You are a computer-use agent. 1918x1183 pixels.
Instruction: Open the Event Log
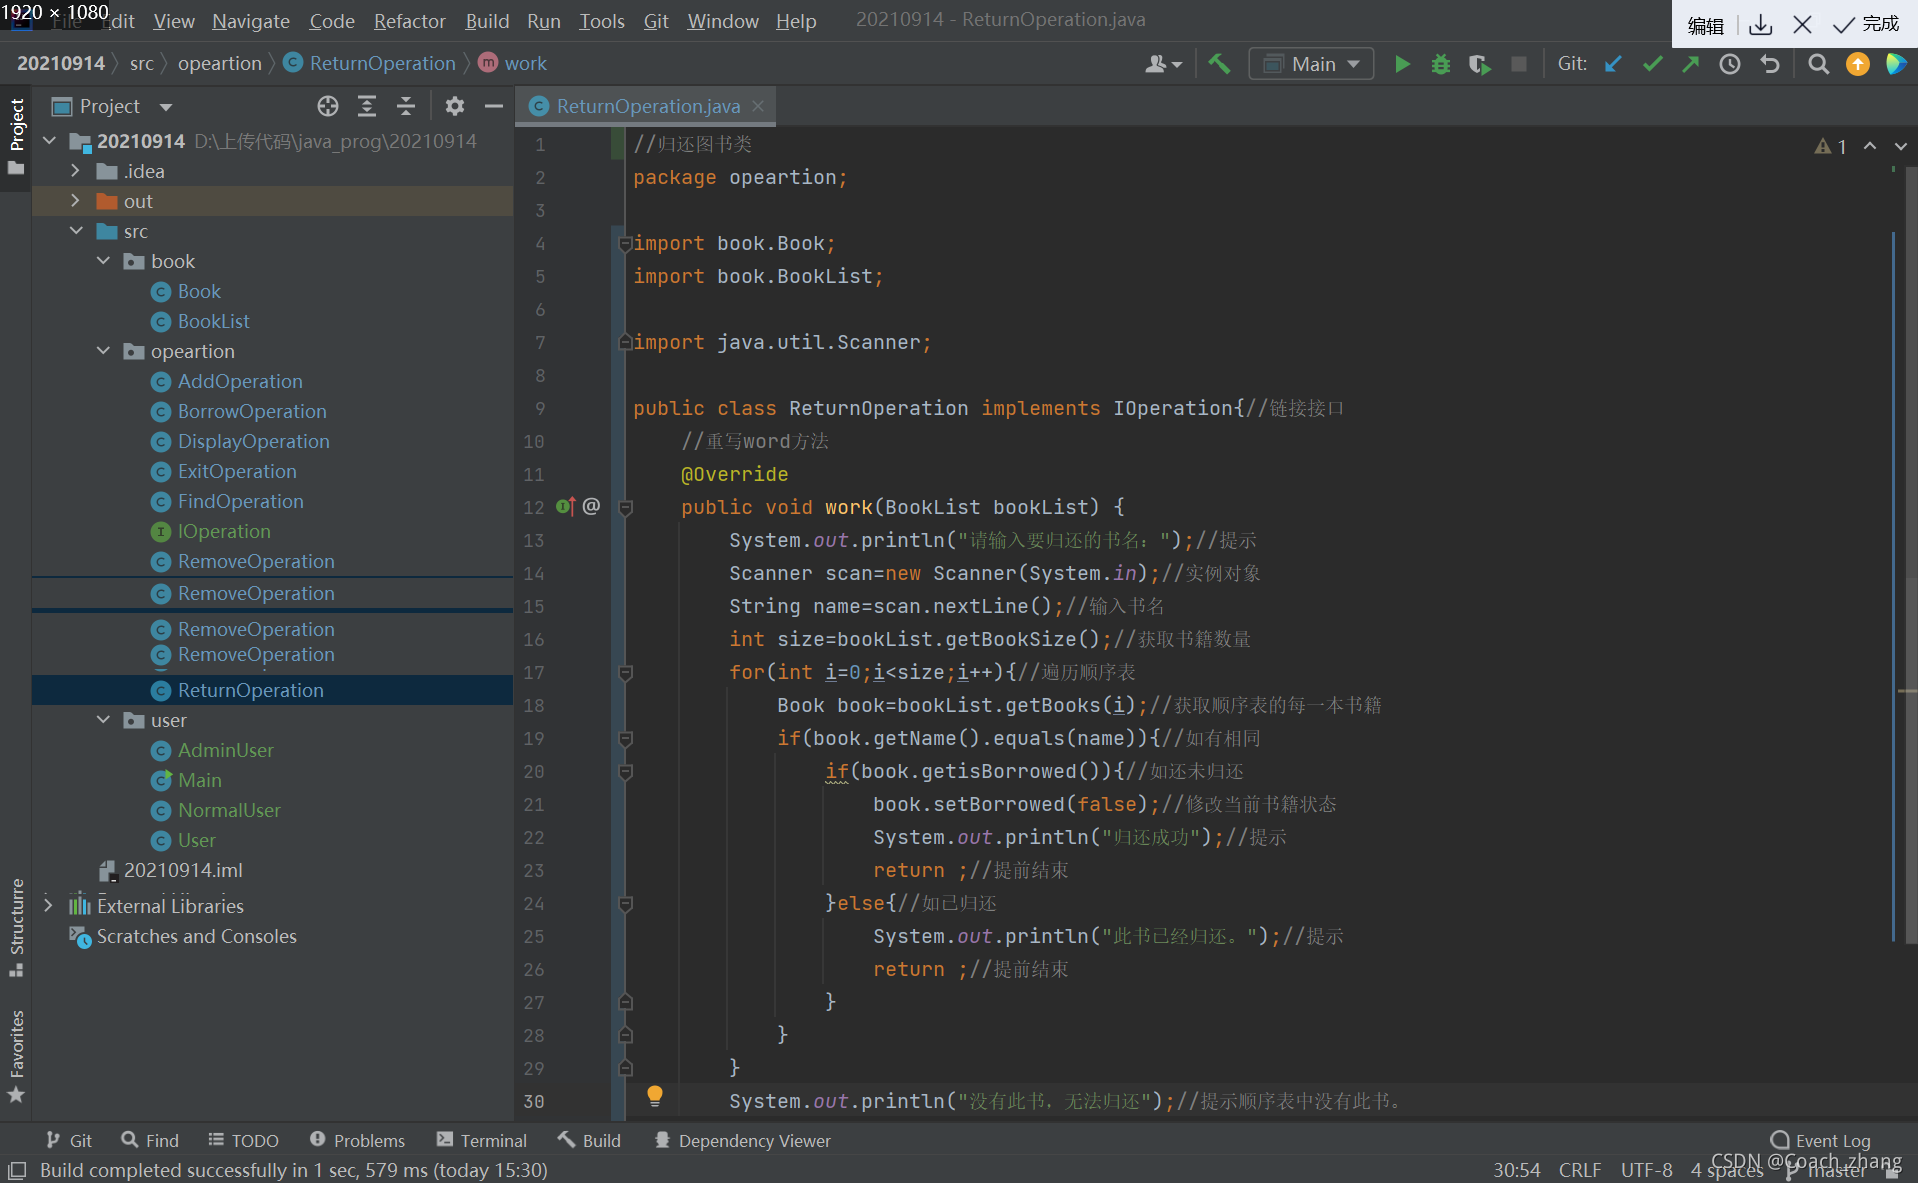[1821, 1140]
